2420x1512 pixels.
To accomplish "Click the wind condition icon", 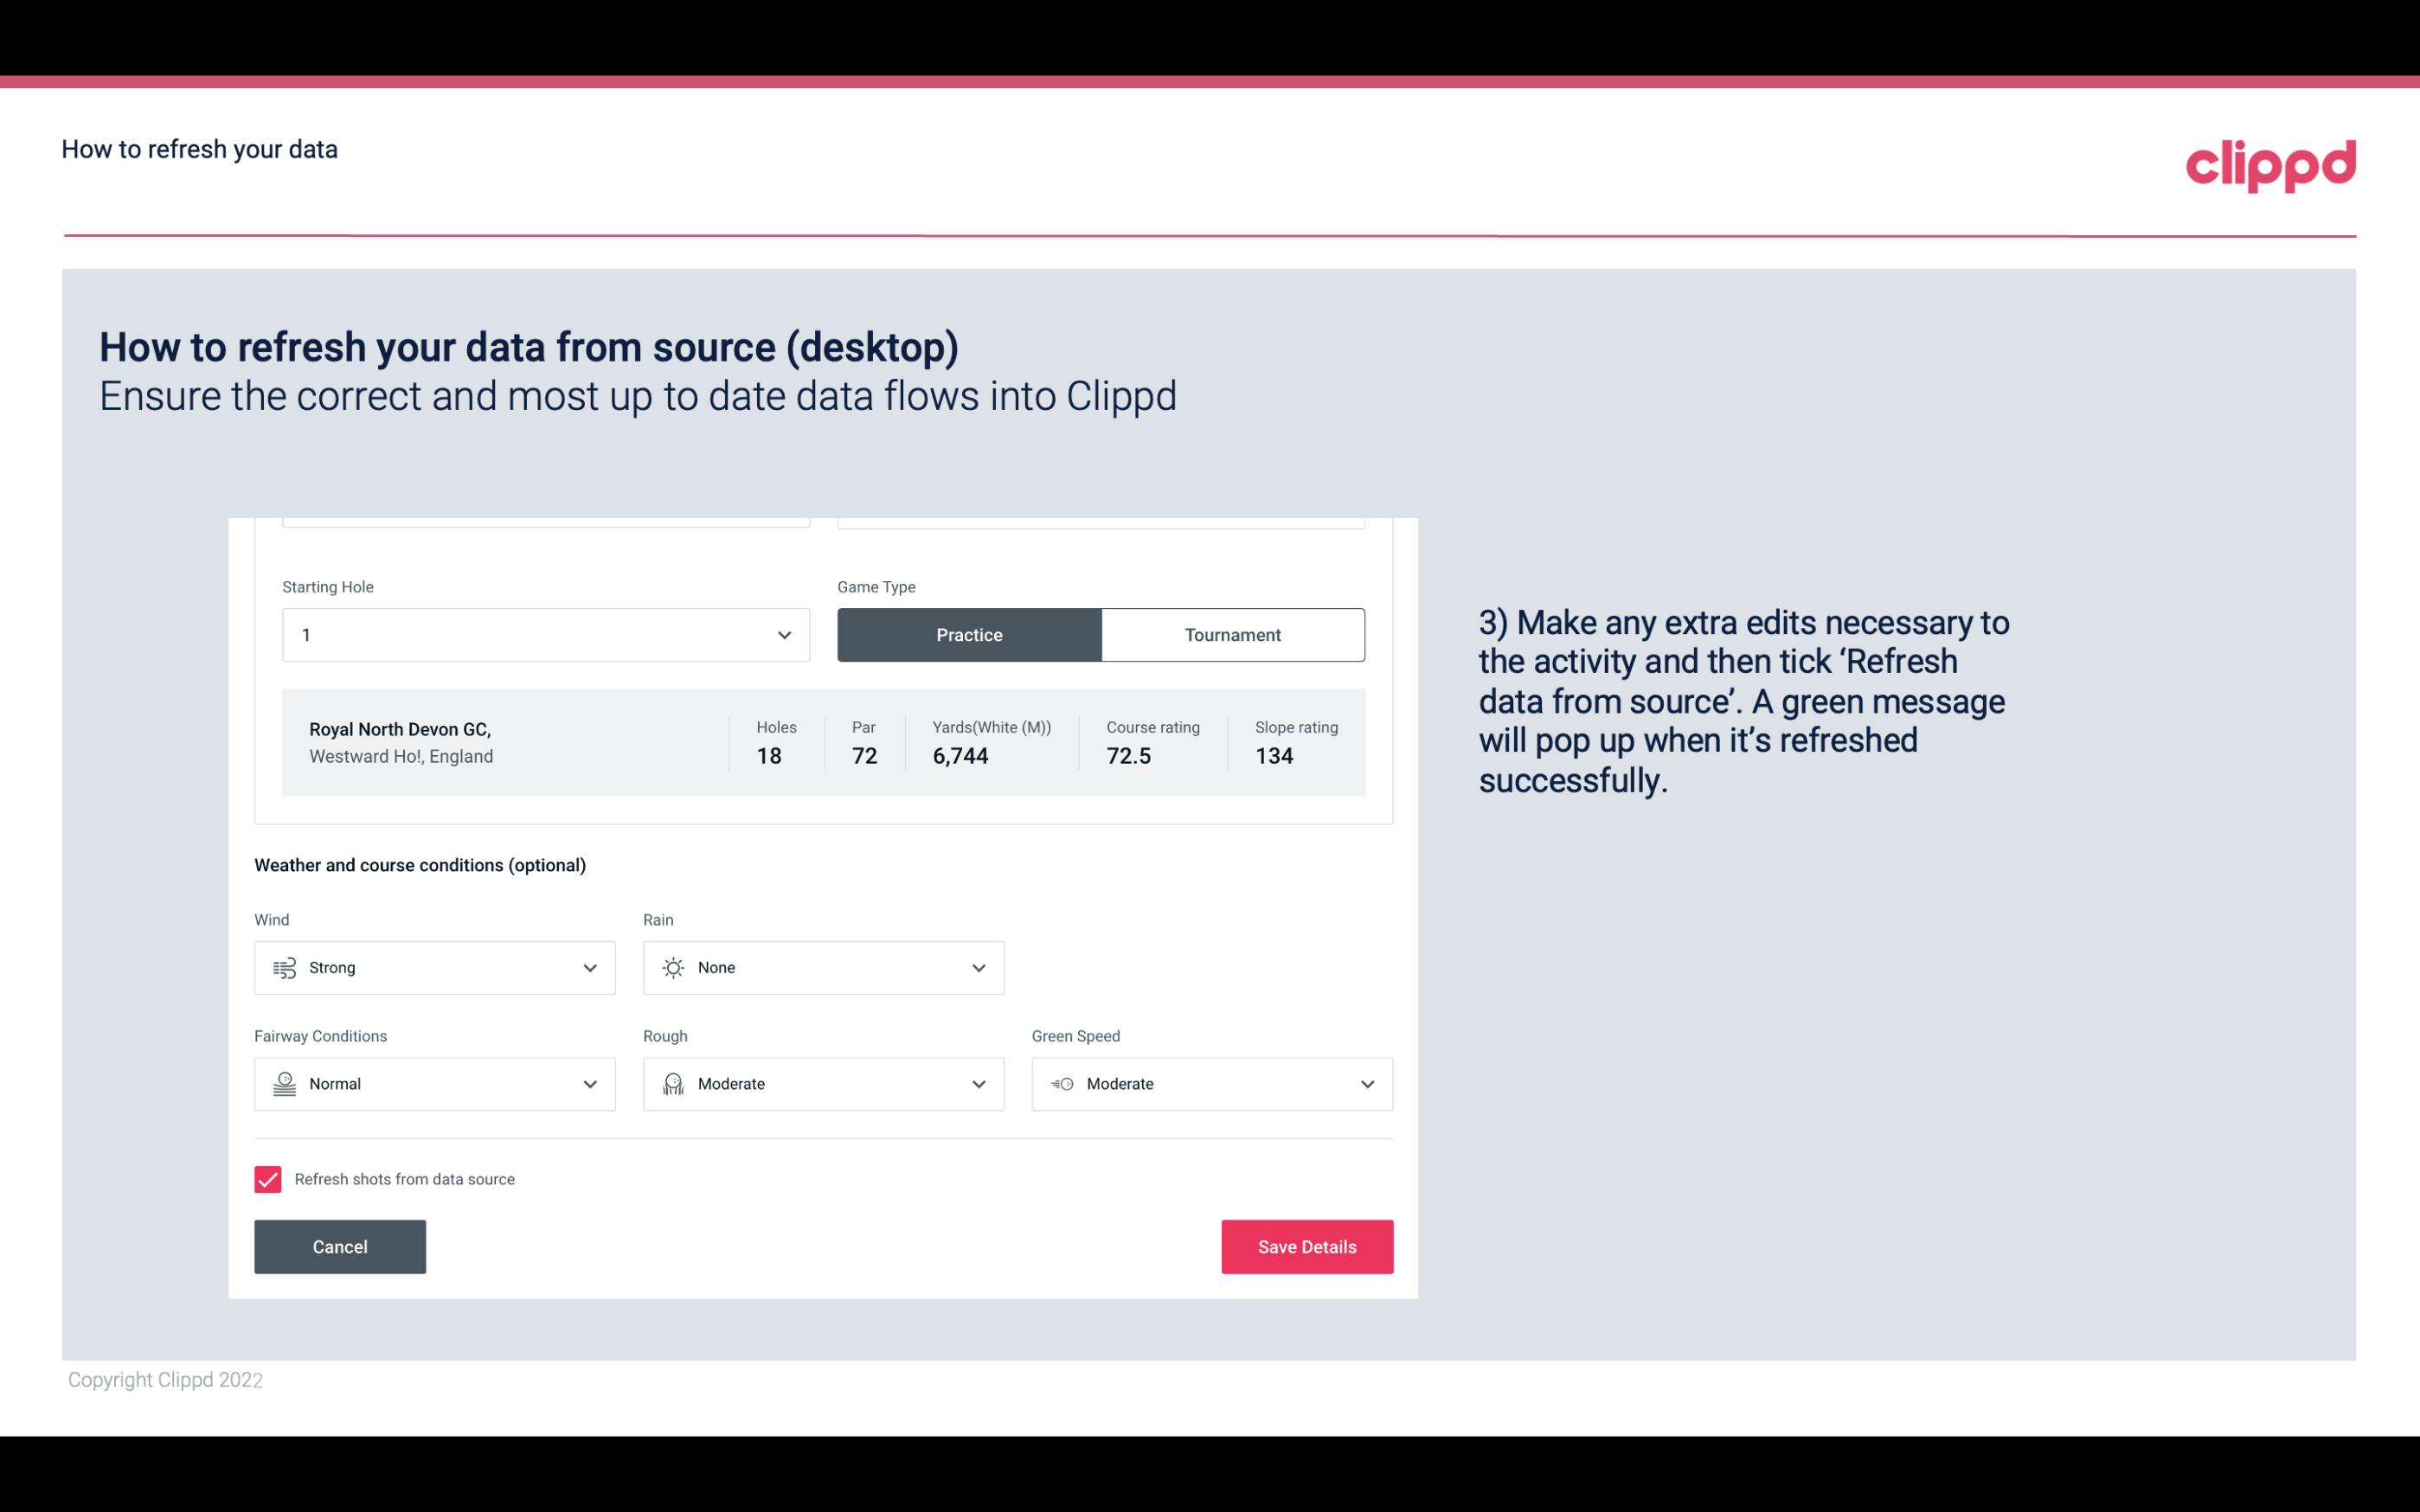I will (284, 967).
